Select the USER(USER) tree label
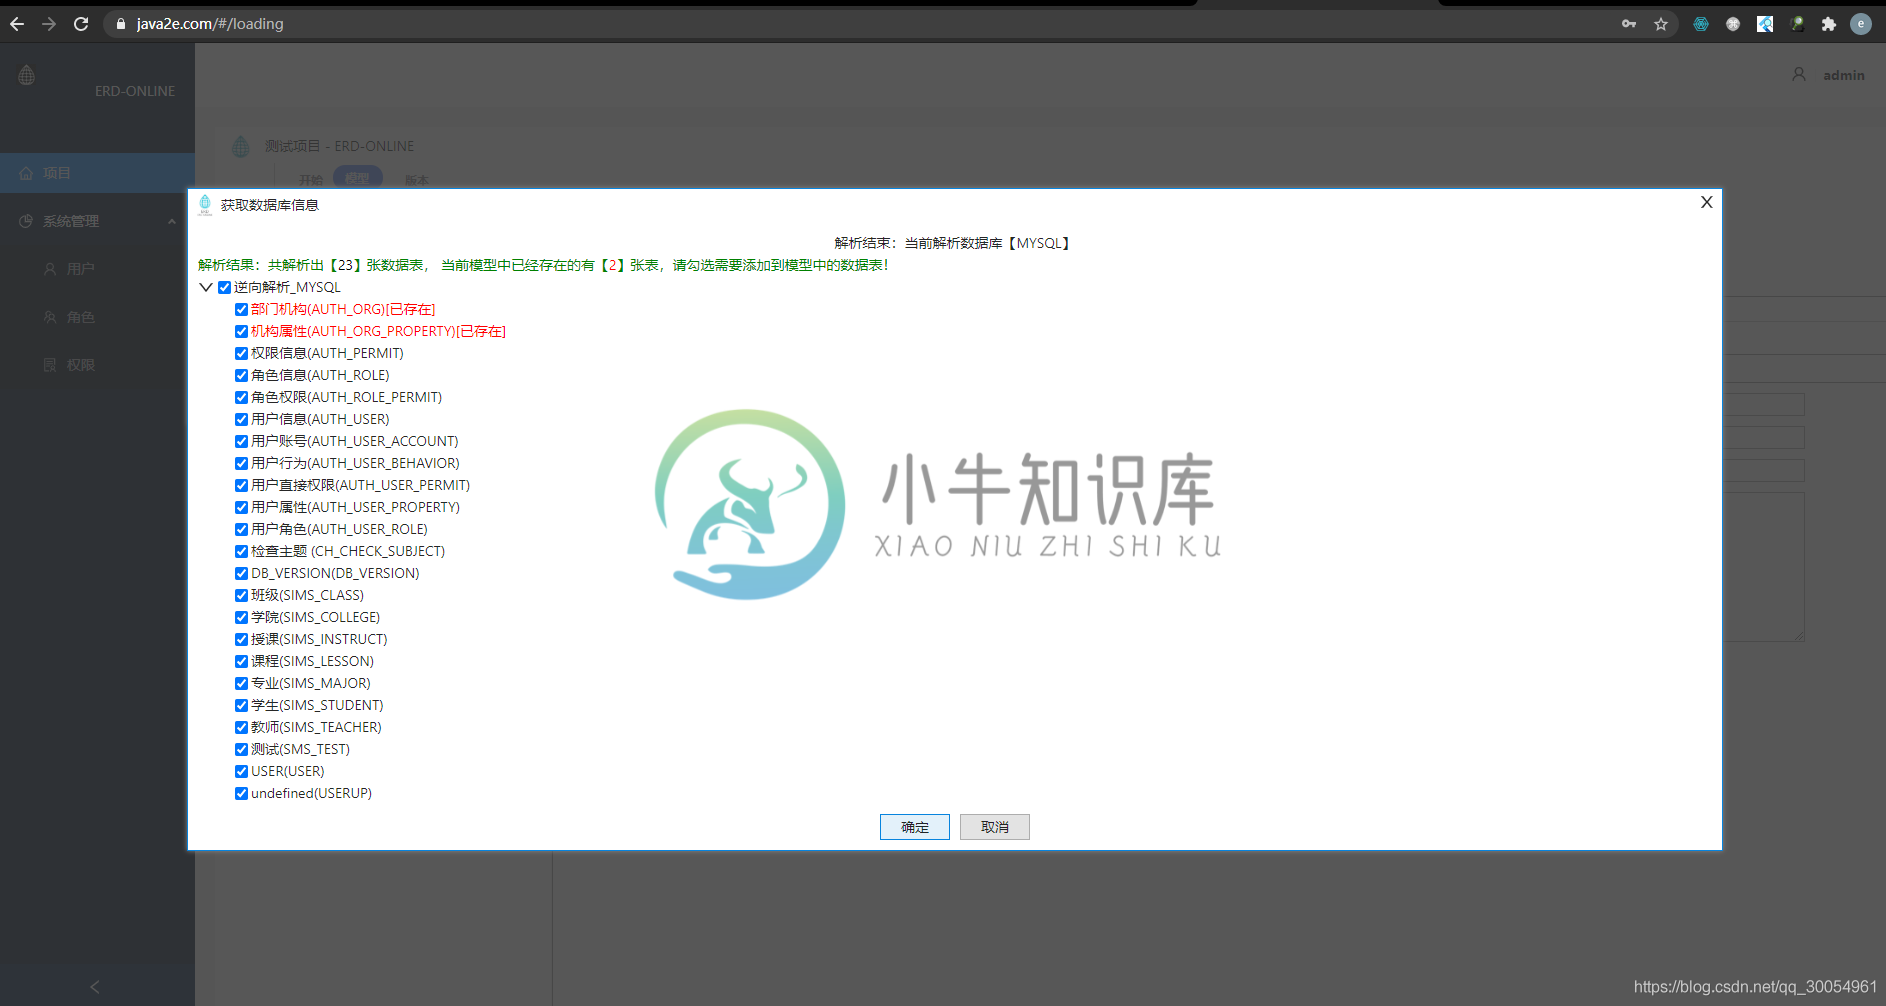This screenshot has height=1006, width=1886. [288, 771]
